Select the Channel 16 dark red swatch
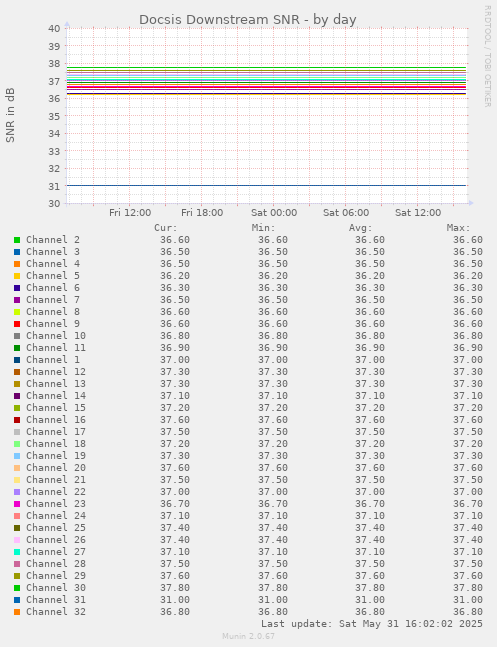Viewport: 497px width, 647px height. pyautogui.click(x=17, y=420)
